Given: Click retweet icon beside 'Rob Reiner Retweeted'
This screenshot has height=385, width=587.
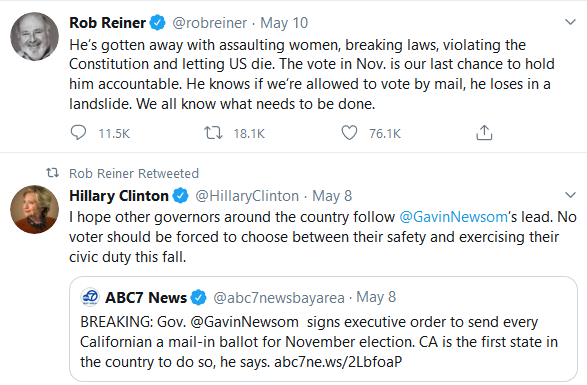Looking at the screenshot, I should [x=52, y=173].
